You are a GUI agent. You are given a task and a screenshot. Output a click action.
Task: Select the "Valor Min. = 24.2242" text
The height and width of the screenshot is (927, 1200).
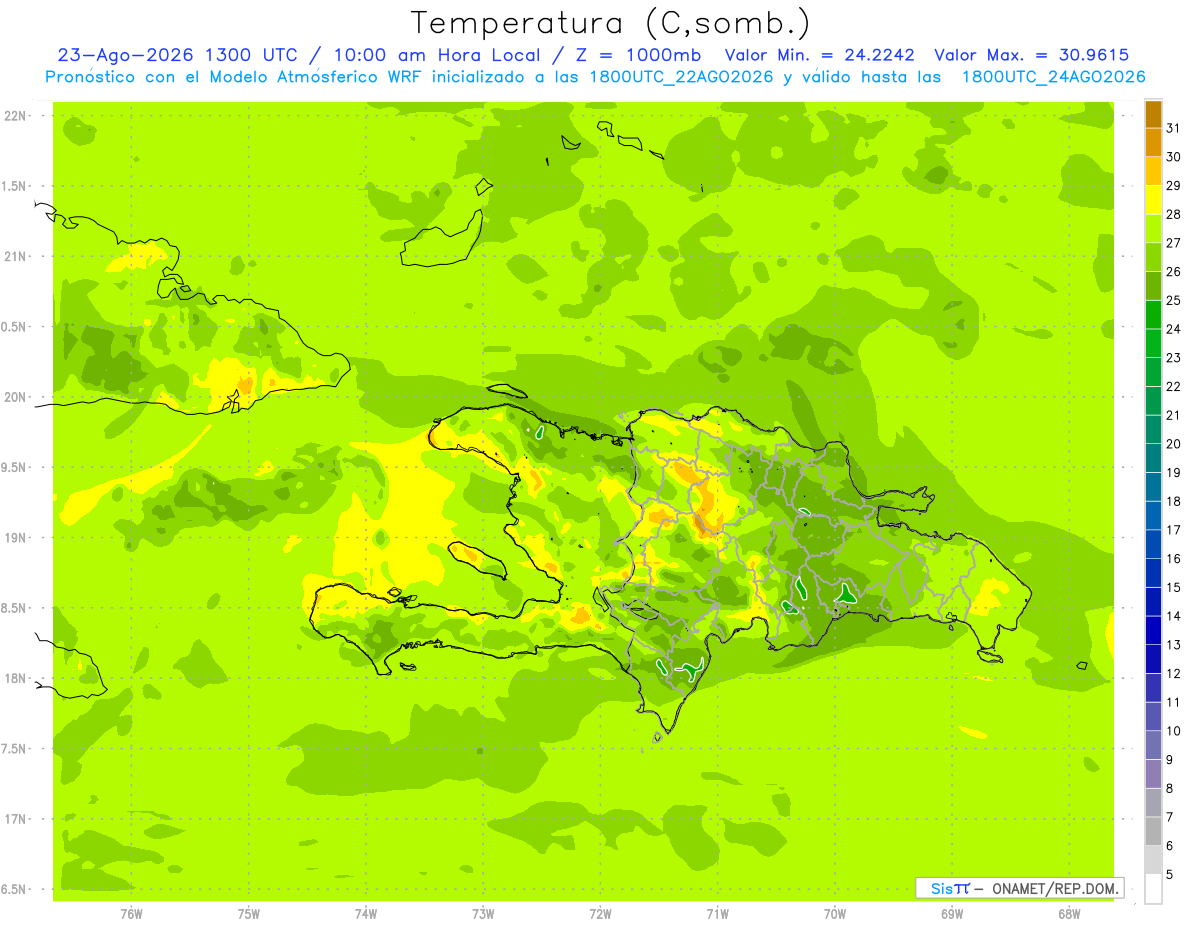(x=820, y=55)
